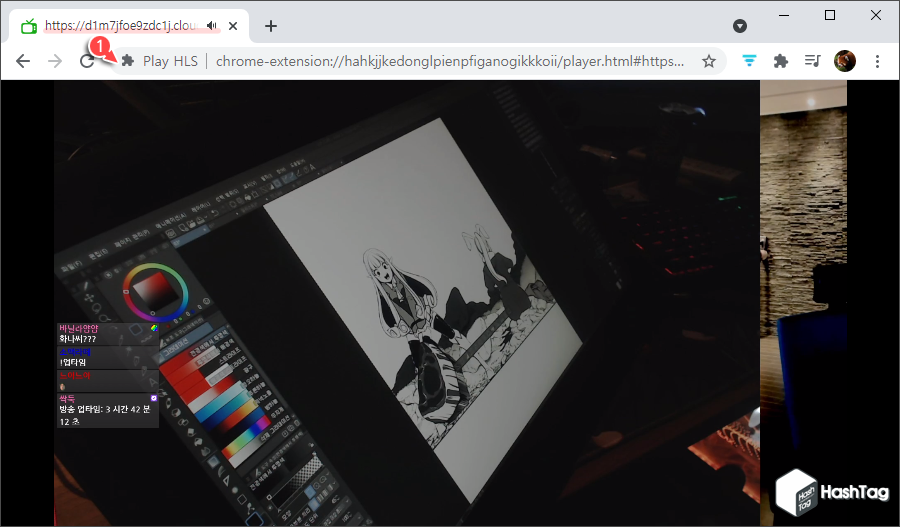
Task: Open the media control icon in the toolbar
Action: (x=812, y=61)
